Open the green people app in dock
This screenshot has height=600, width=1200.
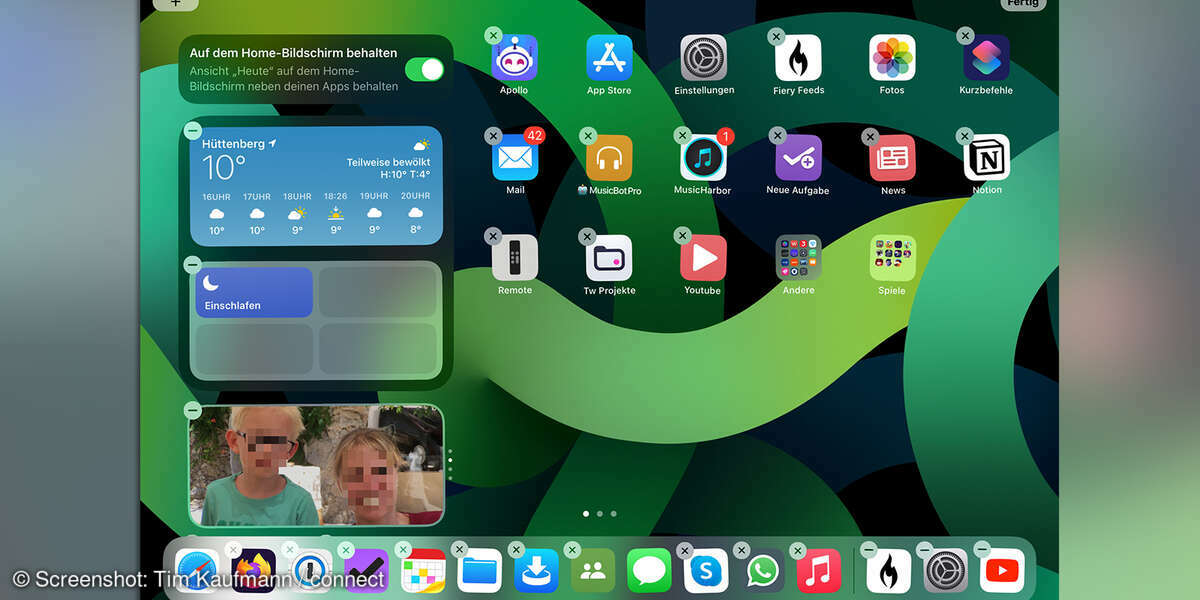[x=593, y=571]
